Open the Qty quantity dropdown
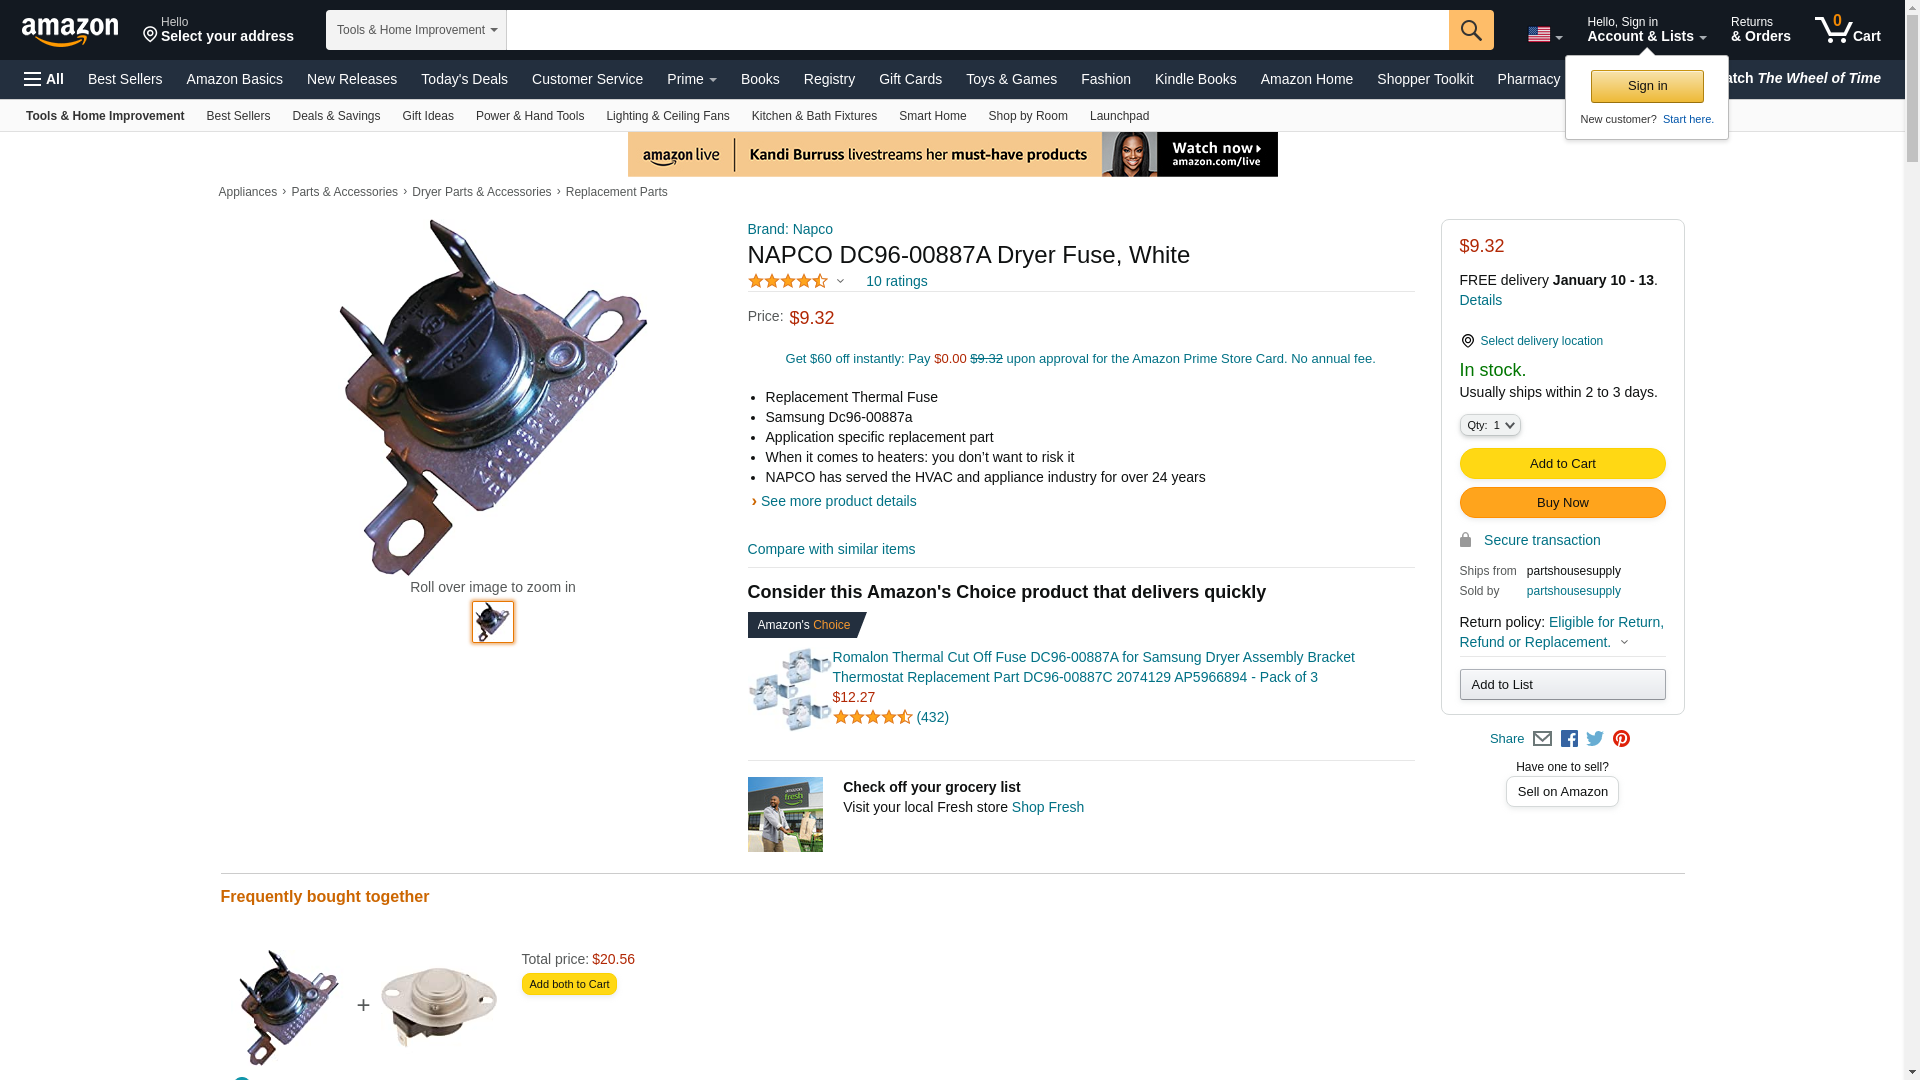This screenshot has width=1920, height=1080. [1489, 425]
